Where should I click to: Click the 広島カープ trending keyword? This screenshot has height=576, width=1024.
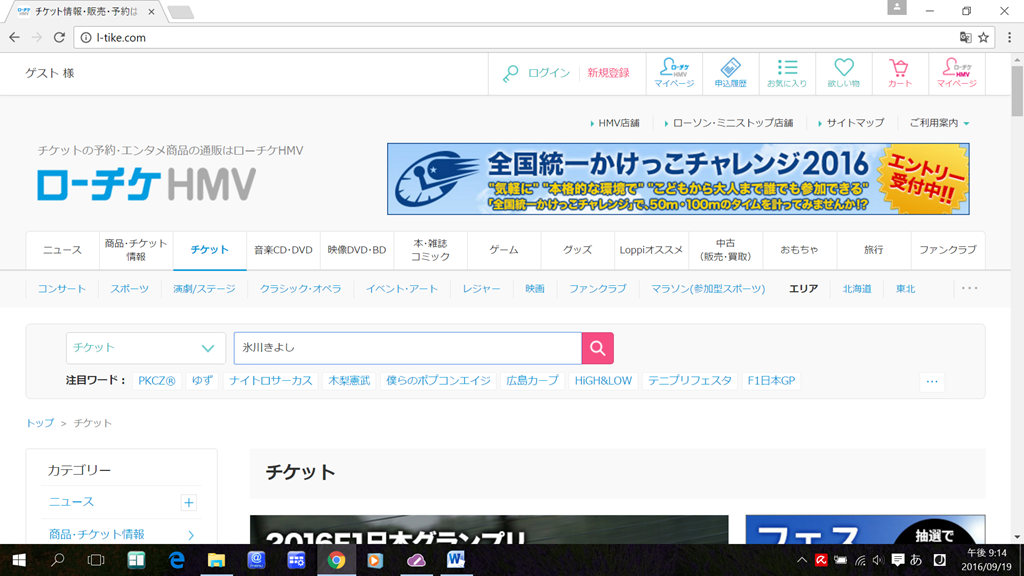tap(532, 381)
